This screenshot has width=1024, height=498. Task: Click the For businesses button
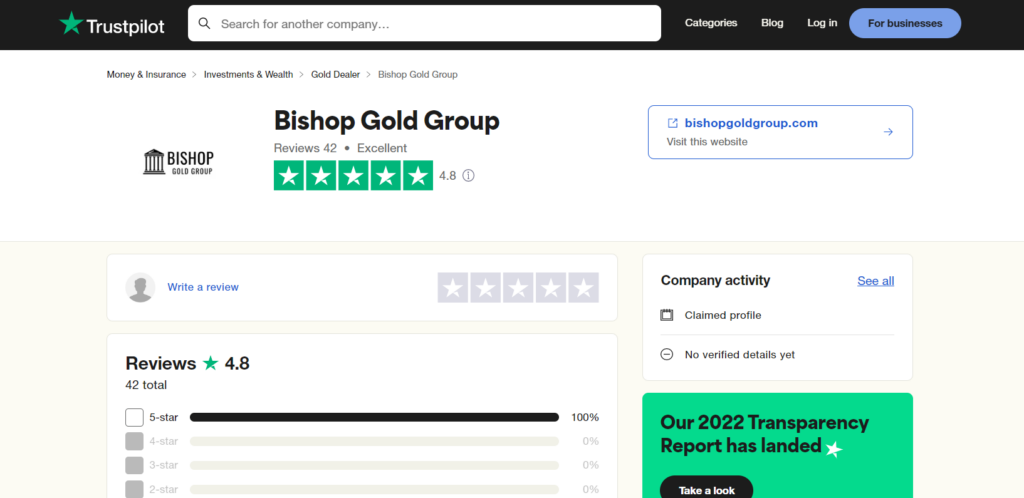pos(905,23)
